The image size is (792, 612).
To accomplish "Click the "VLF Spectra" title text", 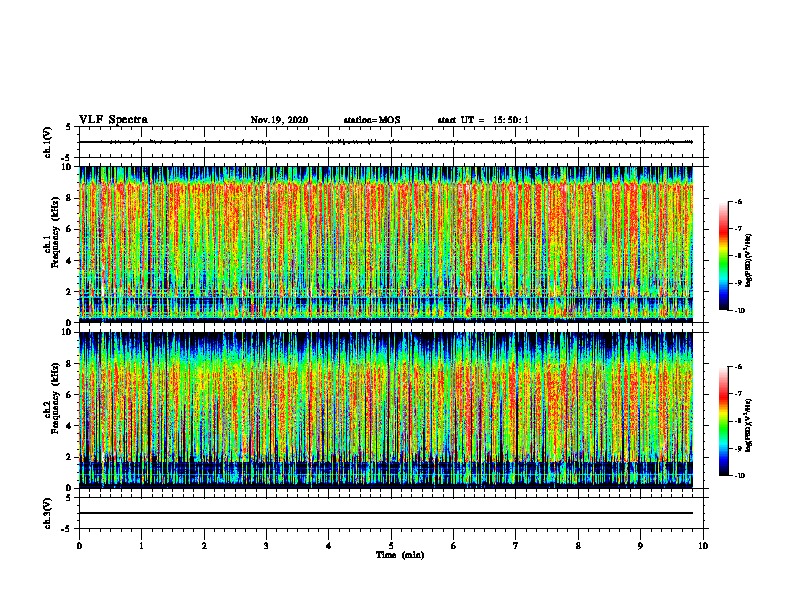I will 113,120.
